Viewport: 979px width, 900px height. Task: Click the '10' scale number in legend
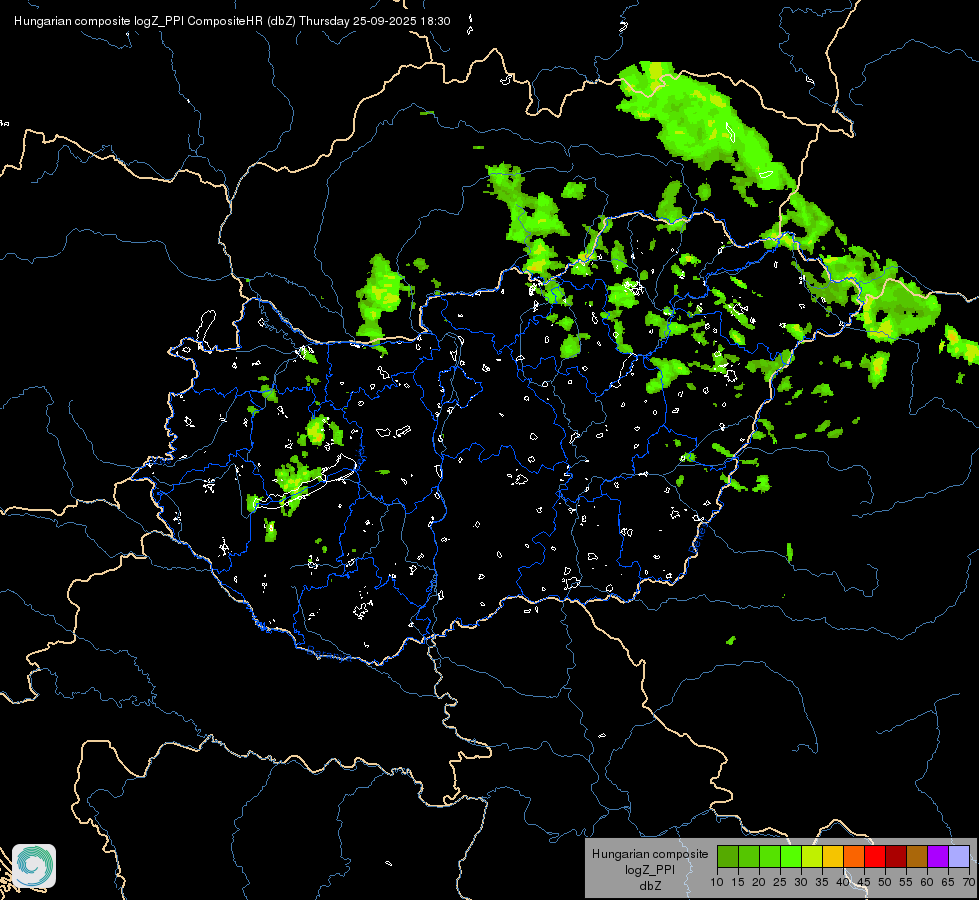click(717, 882)
